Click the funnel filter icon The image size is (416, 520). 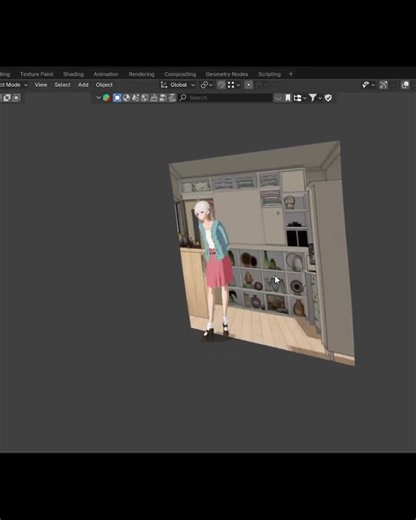coord(313,98)
